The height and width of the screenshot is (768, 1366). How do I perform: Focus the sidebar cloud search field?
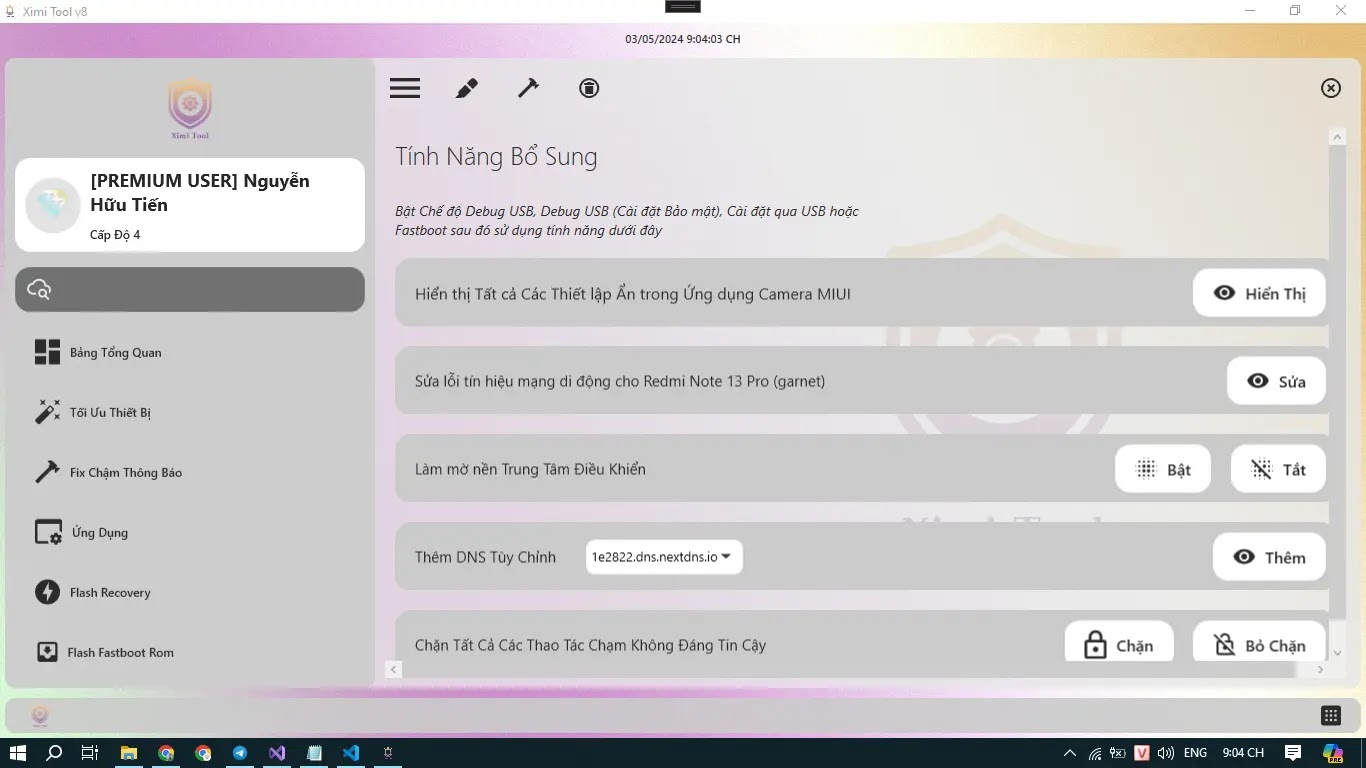tap(190, 289)
